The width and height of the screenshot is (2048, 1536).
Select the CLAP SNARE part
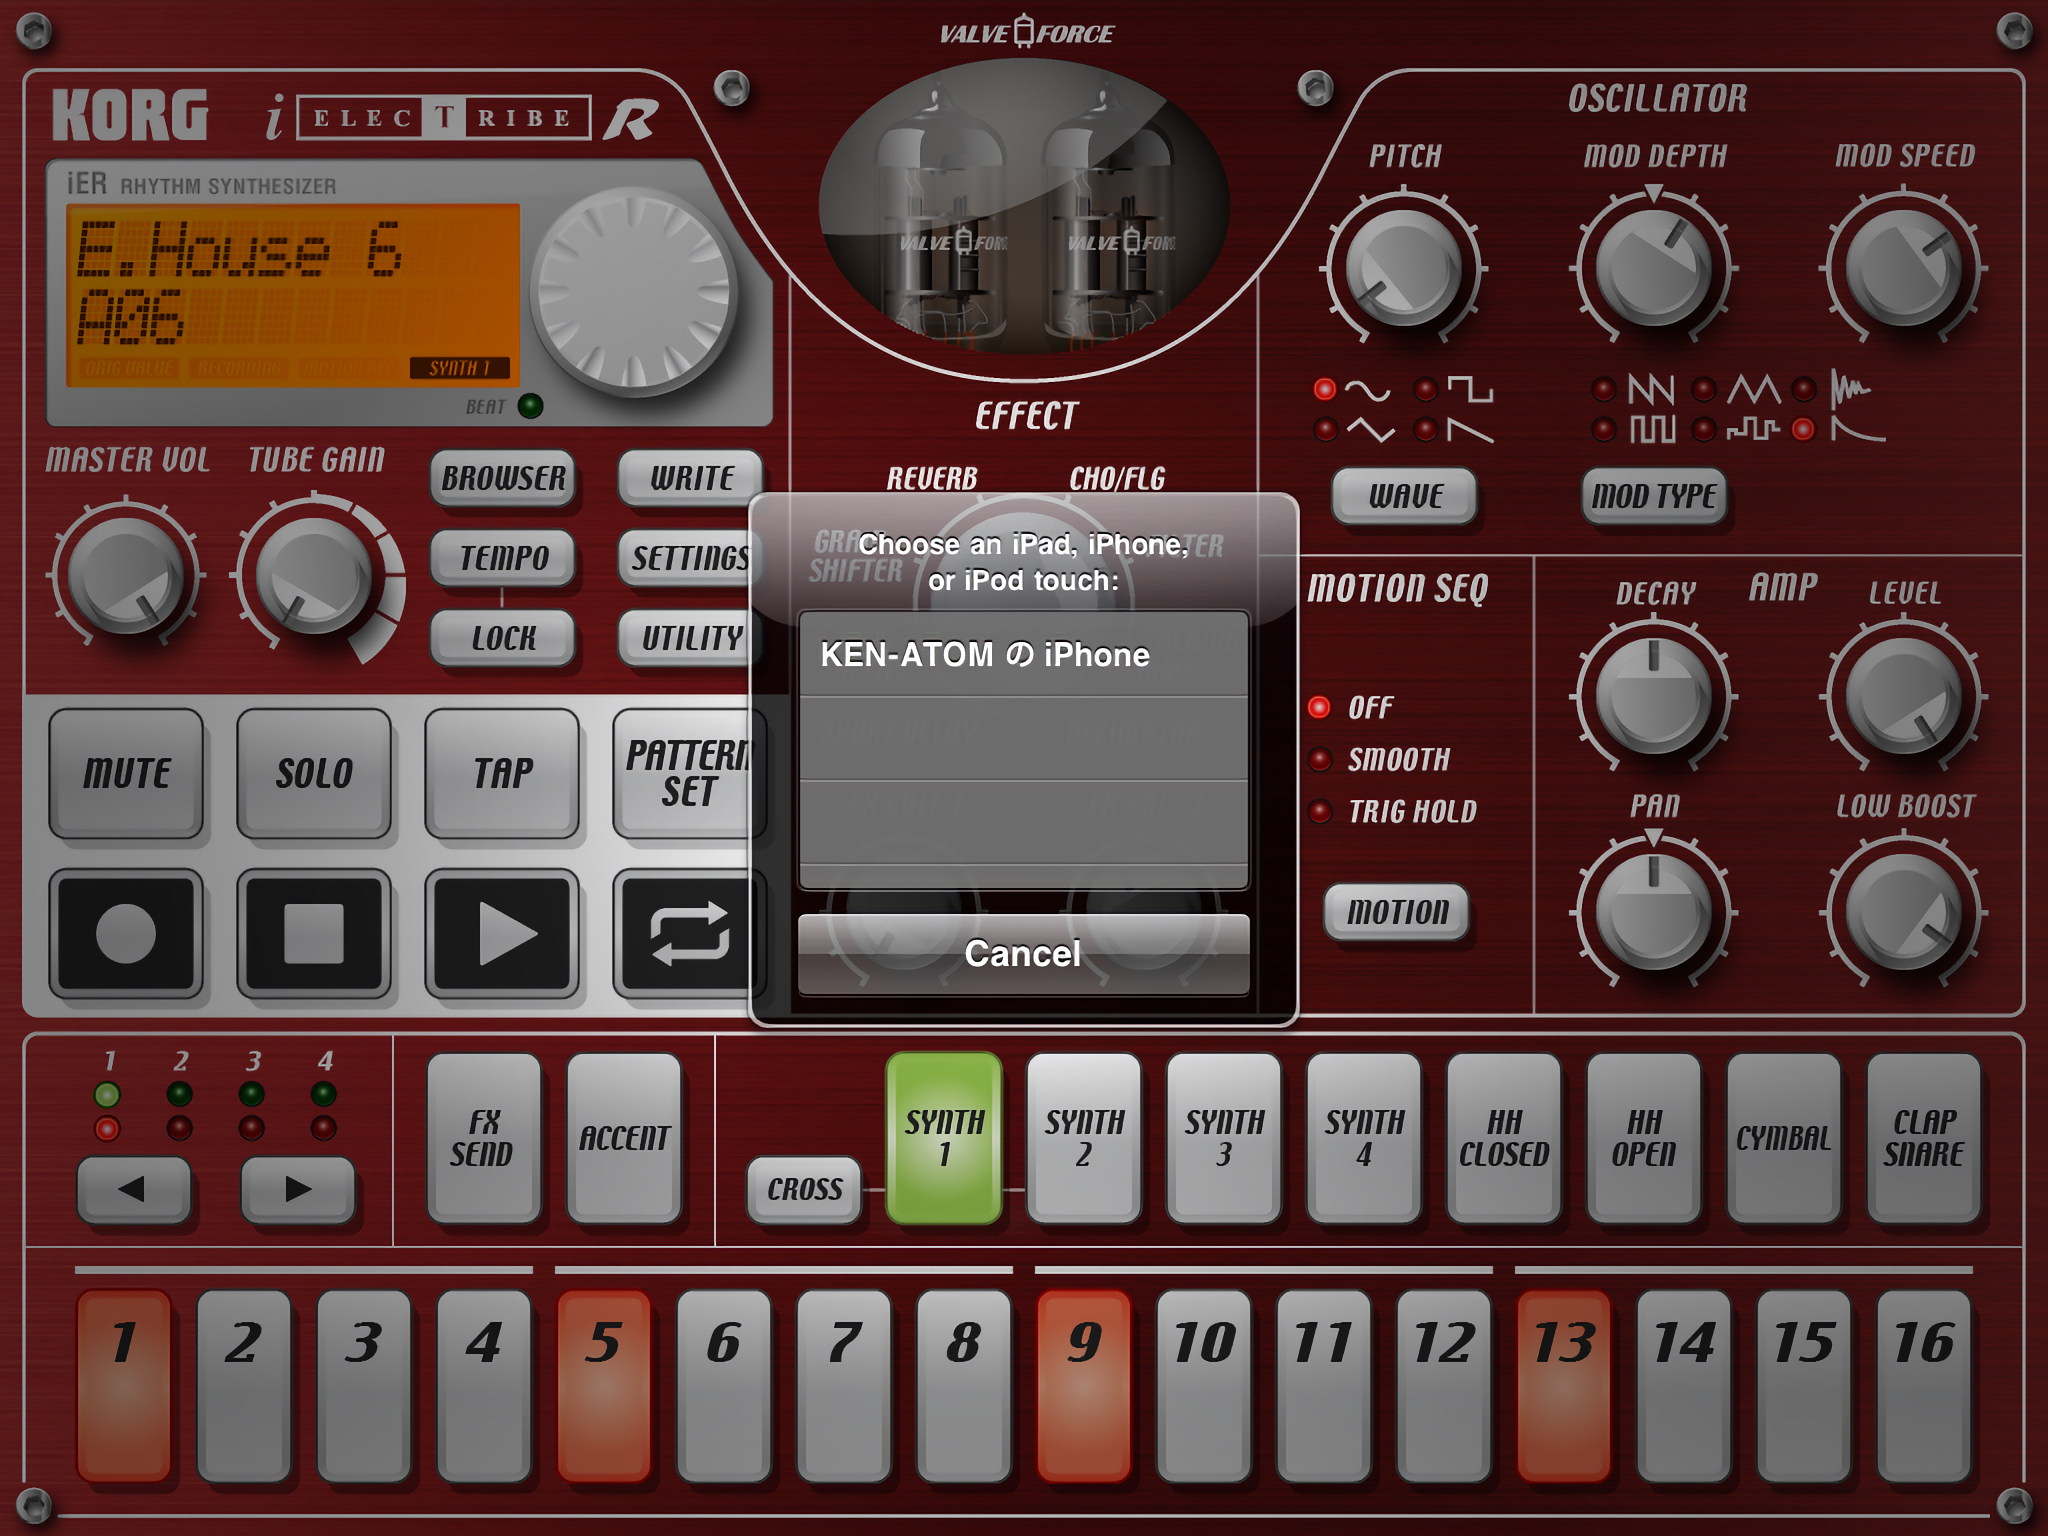pyautogui.click(x=1924, y=1138)
